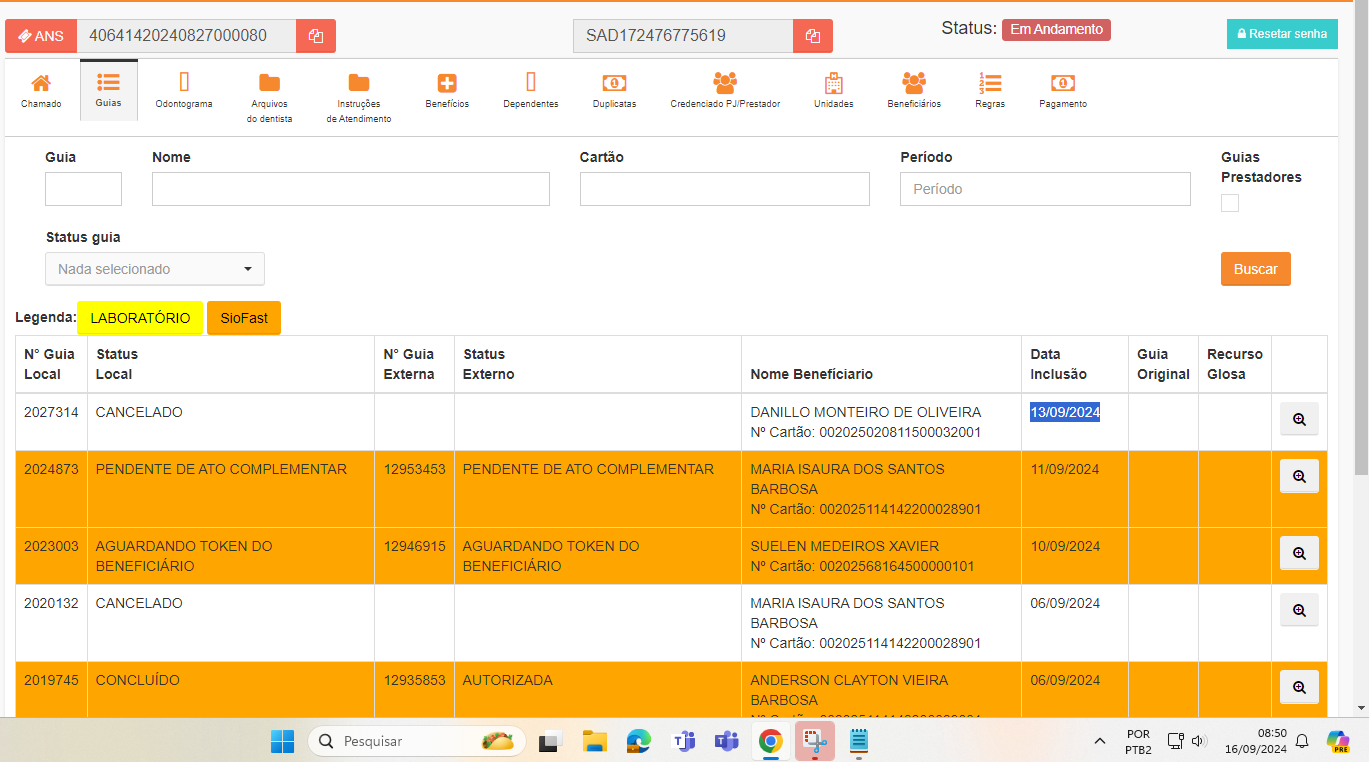Toggle the Guias Prestadores checkbox

pyautogui.click(x=1230, y=203)
